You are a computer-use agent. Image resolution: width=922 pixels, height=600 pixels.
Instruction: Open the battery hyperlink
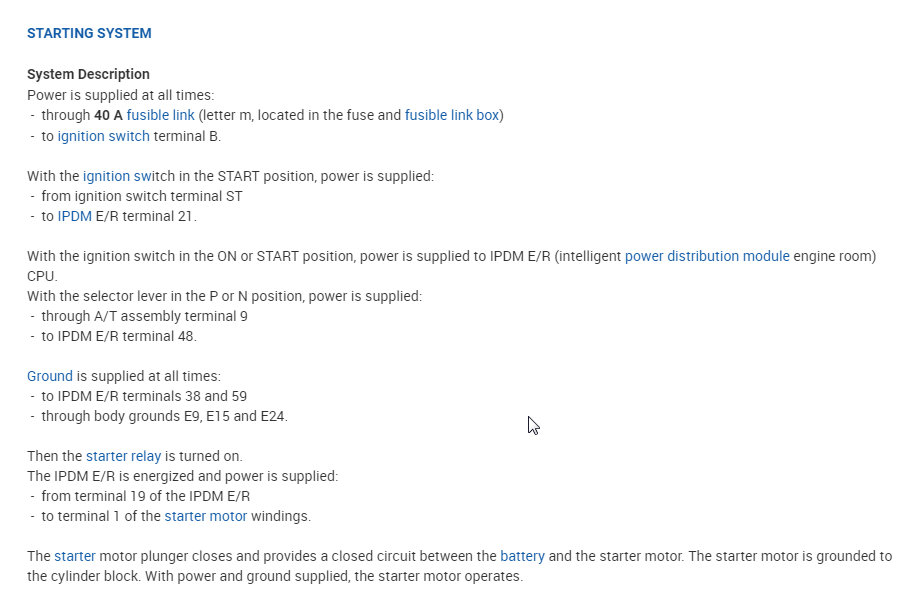(x=523, y=556)
